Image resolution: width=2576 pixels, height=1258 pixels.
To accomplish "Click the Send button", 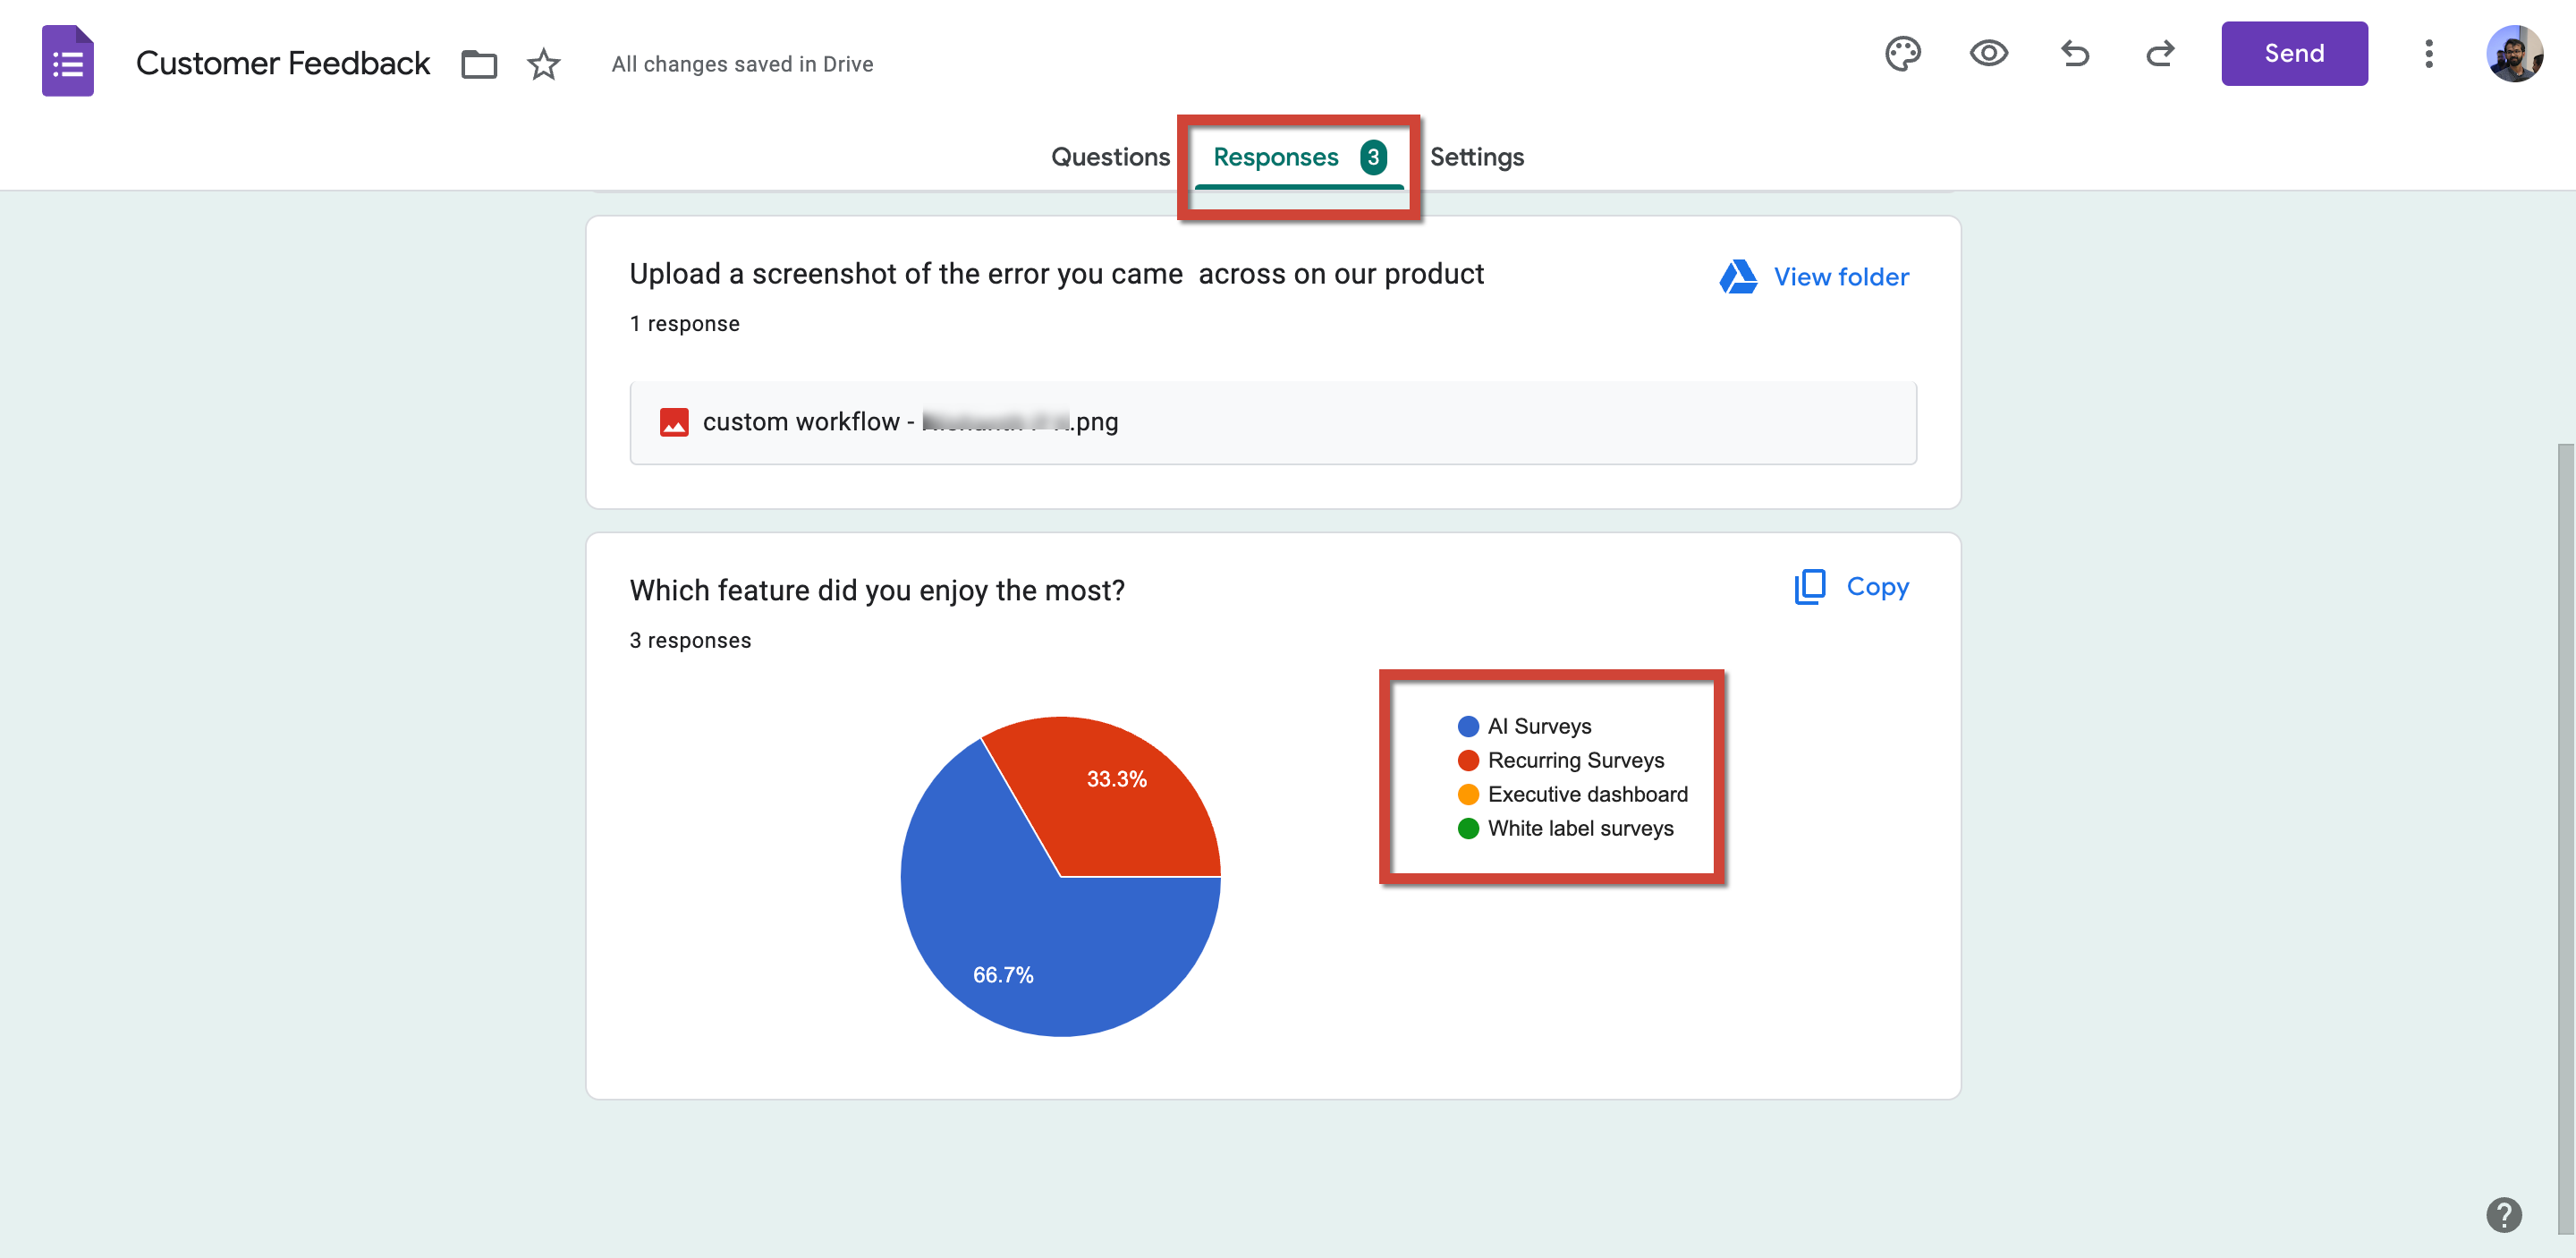I will point(2293,53).
